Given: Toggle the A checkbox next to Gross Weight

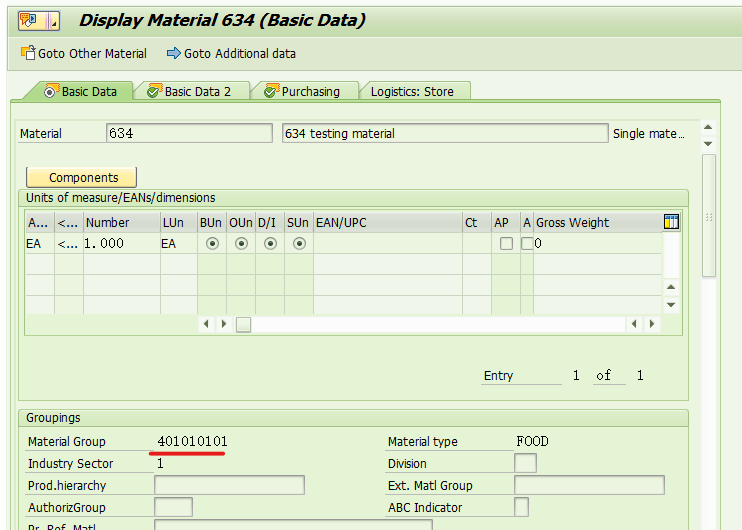Looking at the screenshot, I should click(x=527, y=244).
